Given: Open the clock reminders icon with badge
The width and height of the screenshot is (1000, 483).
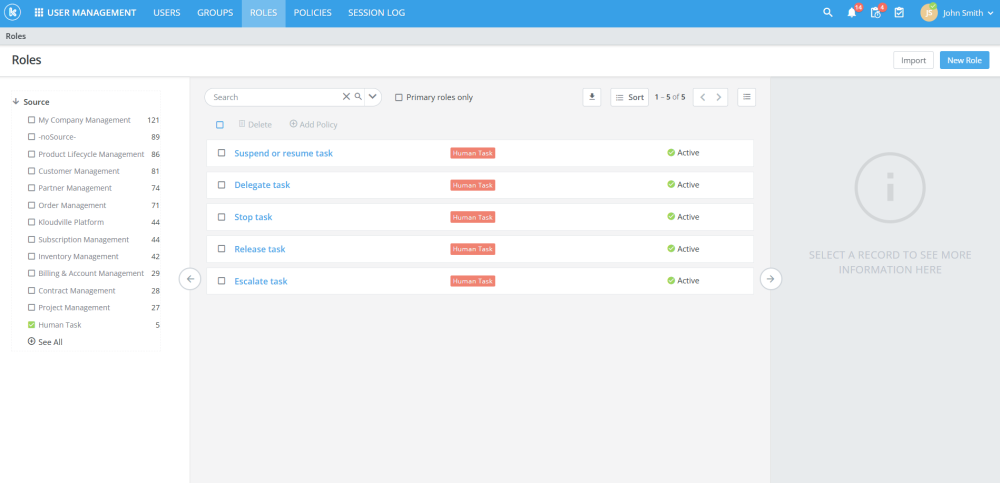Looking at the screenshot, I should coord(876,13).
